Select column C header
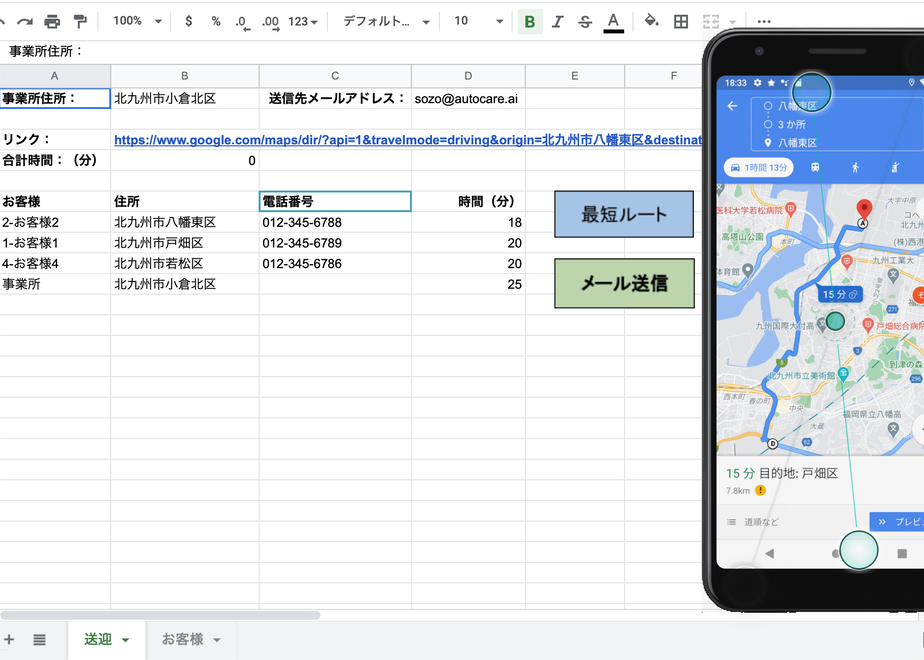The height and width of the screenshot is (660, 924). (335, 76)
